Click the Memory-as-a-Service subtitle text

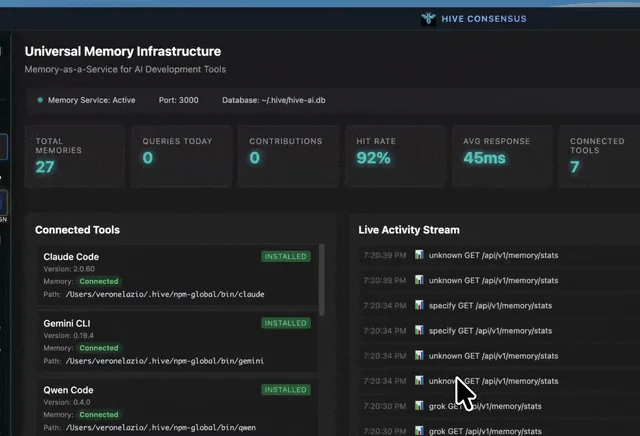pos(125,69)
